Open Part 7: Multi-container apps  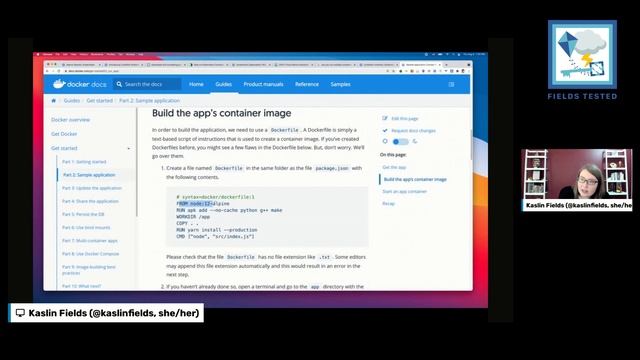tap(89, 241)
